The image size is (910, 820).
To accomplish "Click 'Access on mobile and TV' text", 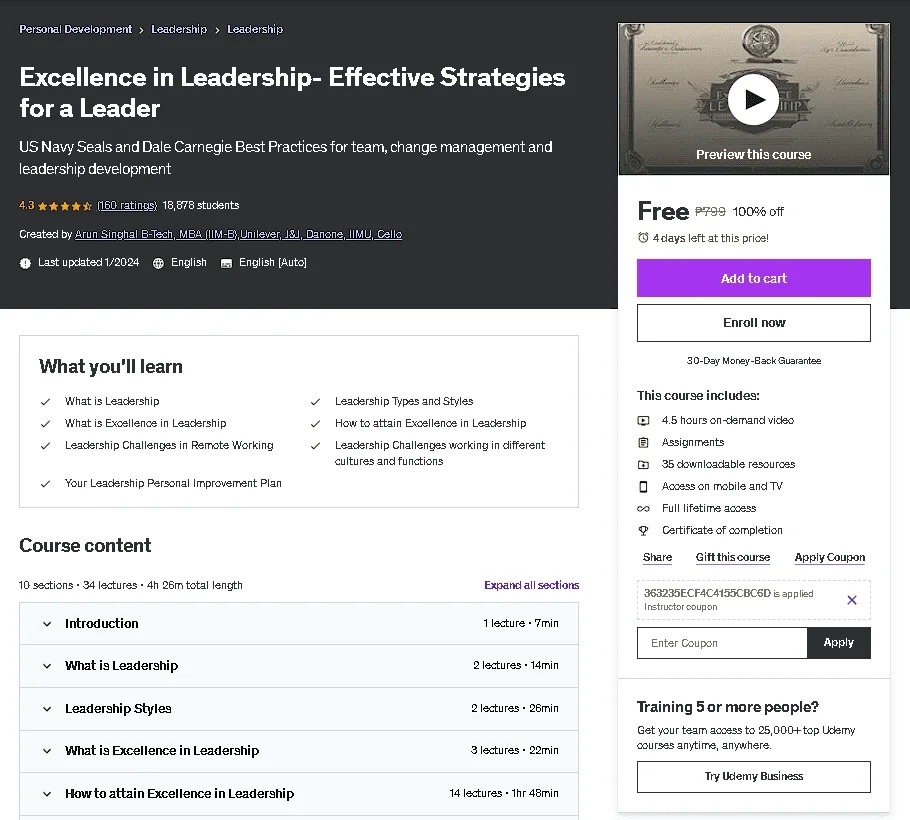I will tap(722, 486).
